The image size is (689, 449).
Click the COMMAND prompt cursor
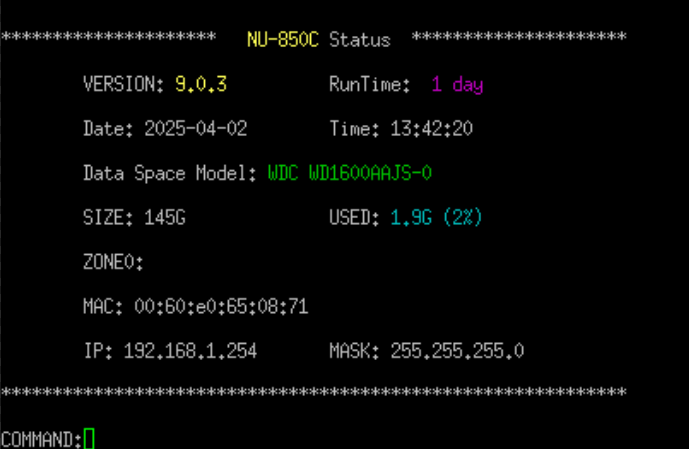tap(89, 438)
